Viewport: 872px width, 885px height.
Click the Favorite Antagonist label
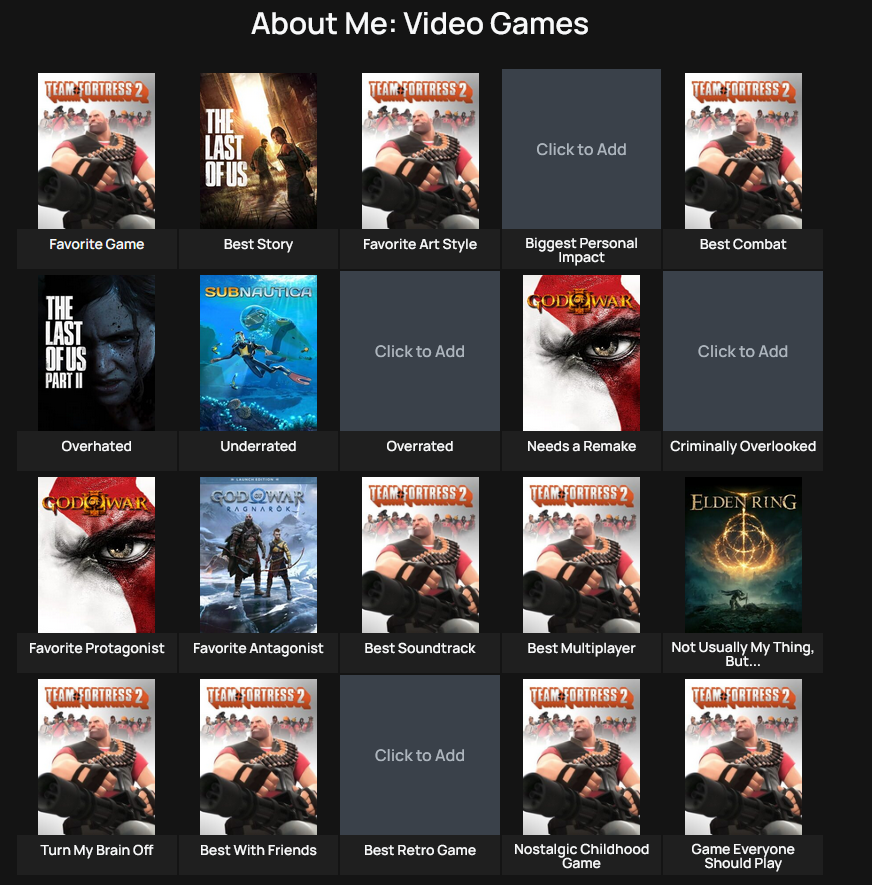coord(258,649)
